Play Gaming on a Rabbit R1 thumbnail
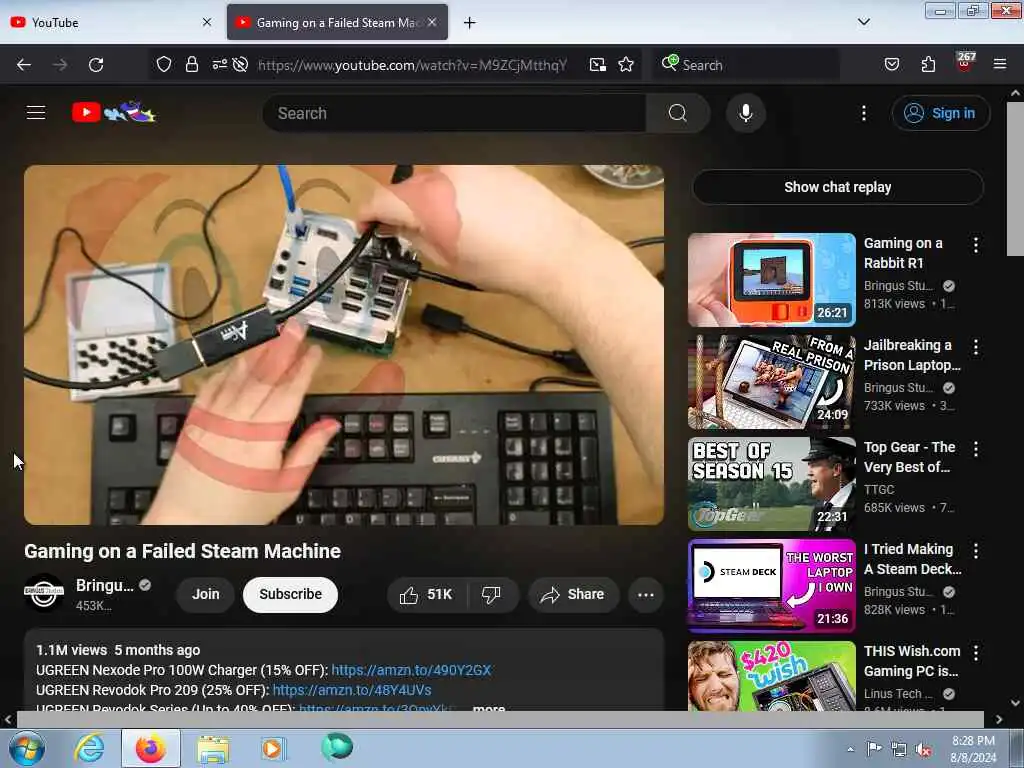The width and height of the screenshot is (1024, 768). tap(771, 280)
